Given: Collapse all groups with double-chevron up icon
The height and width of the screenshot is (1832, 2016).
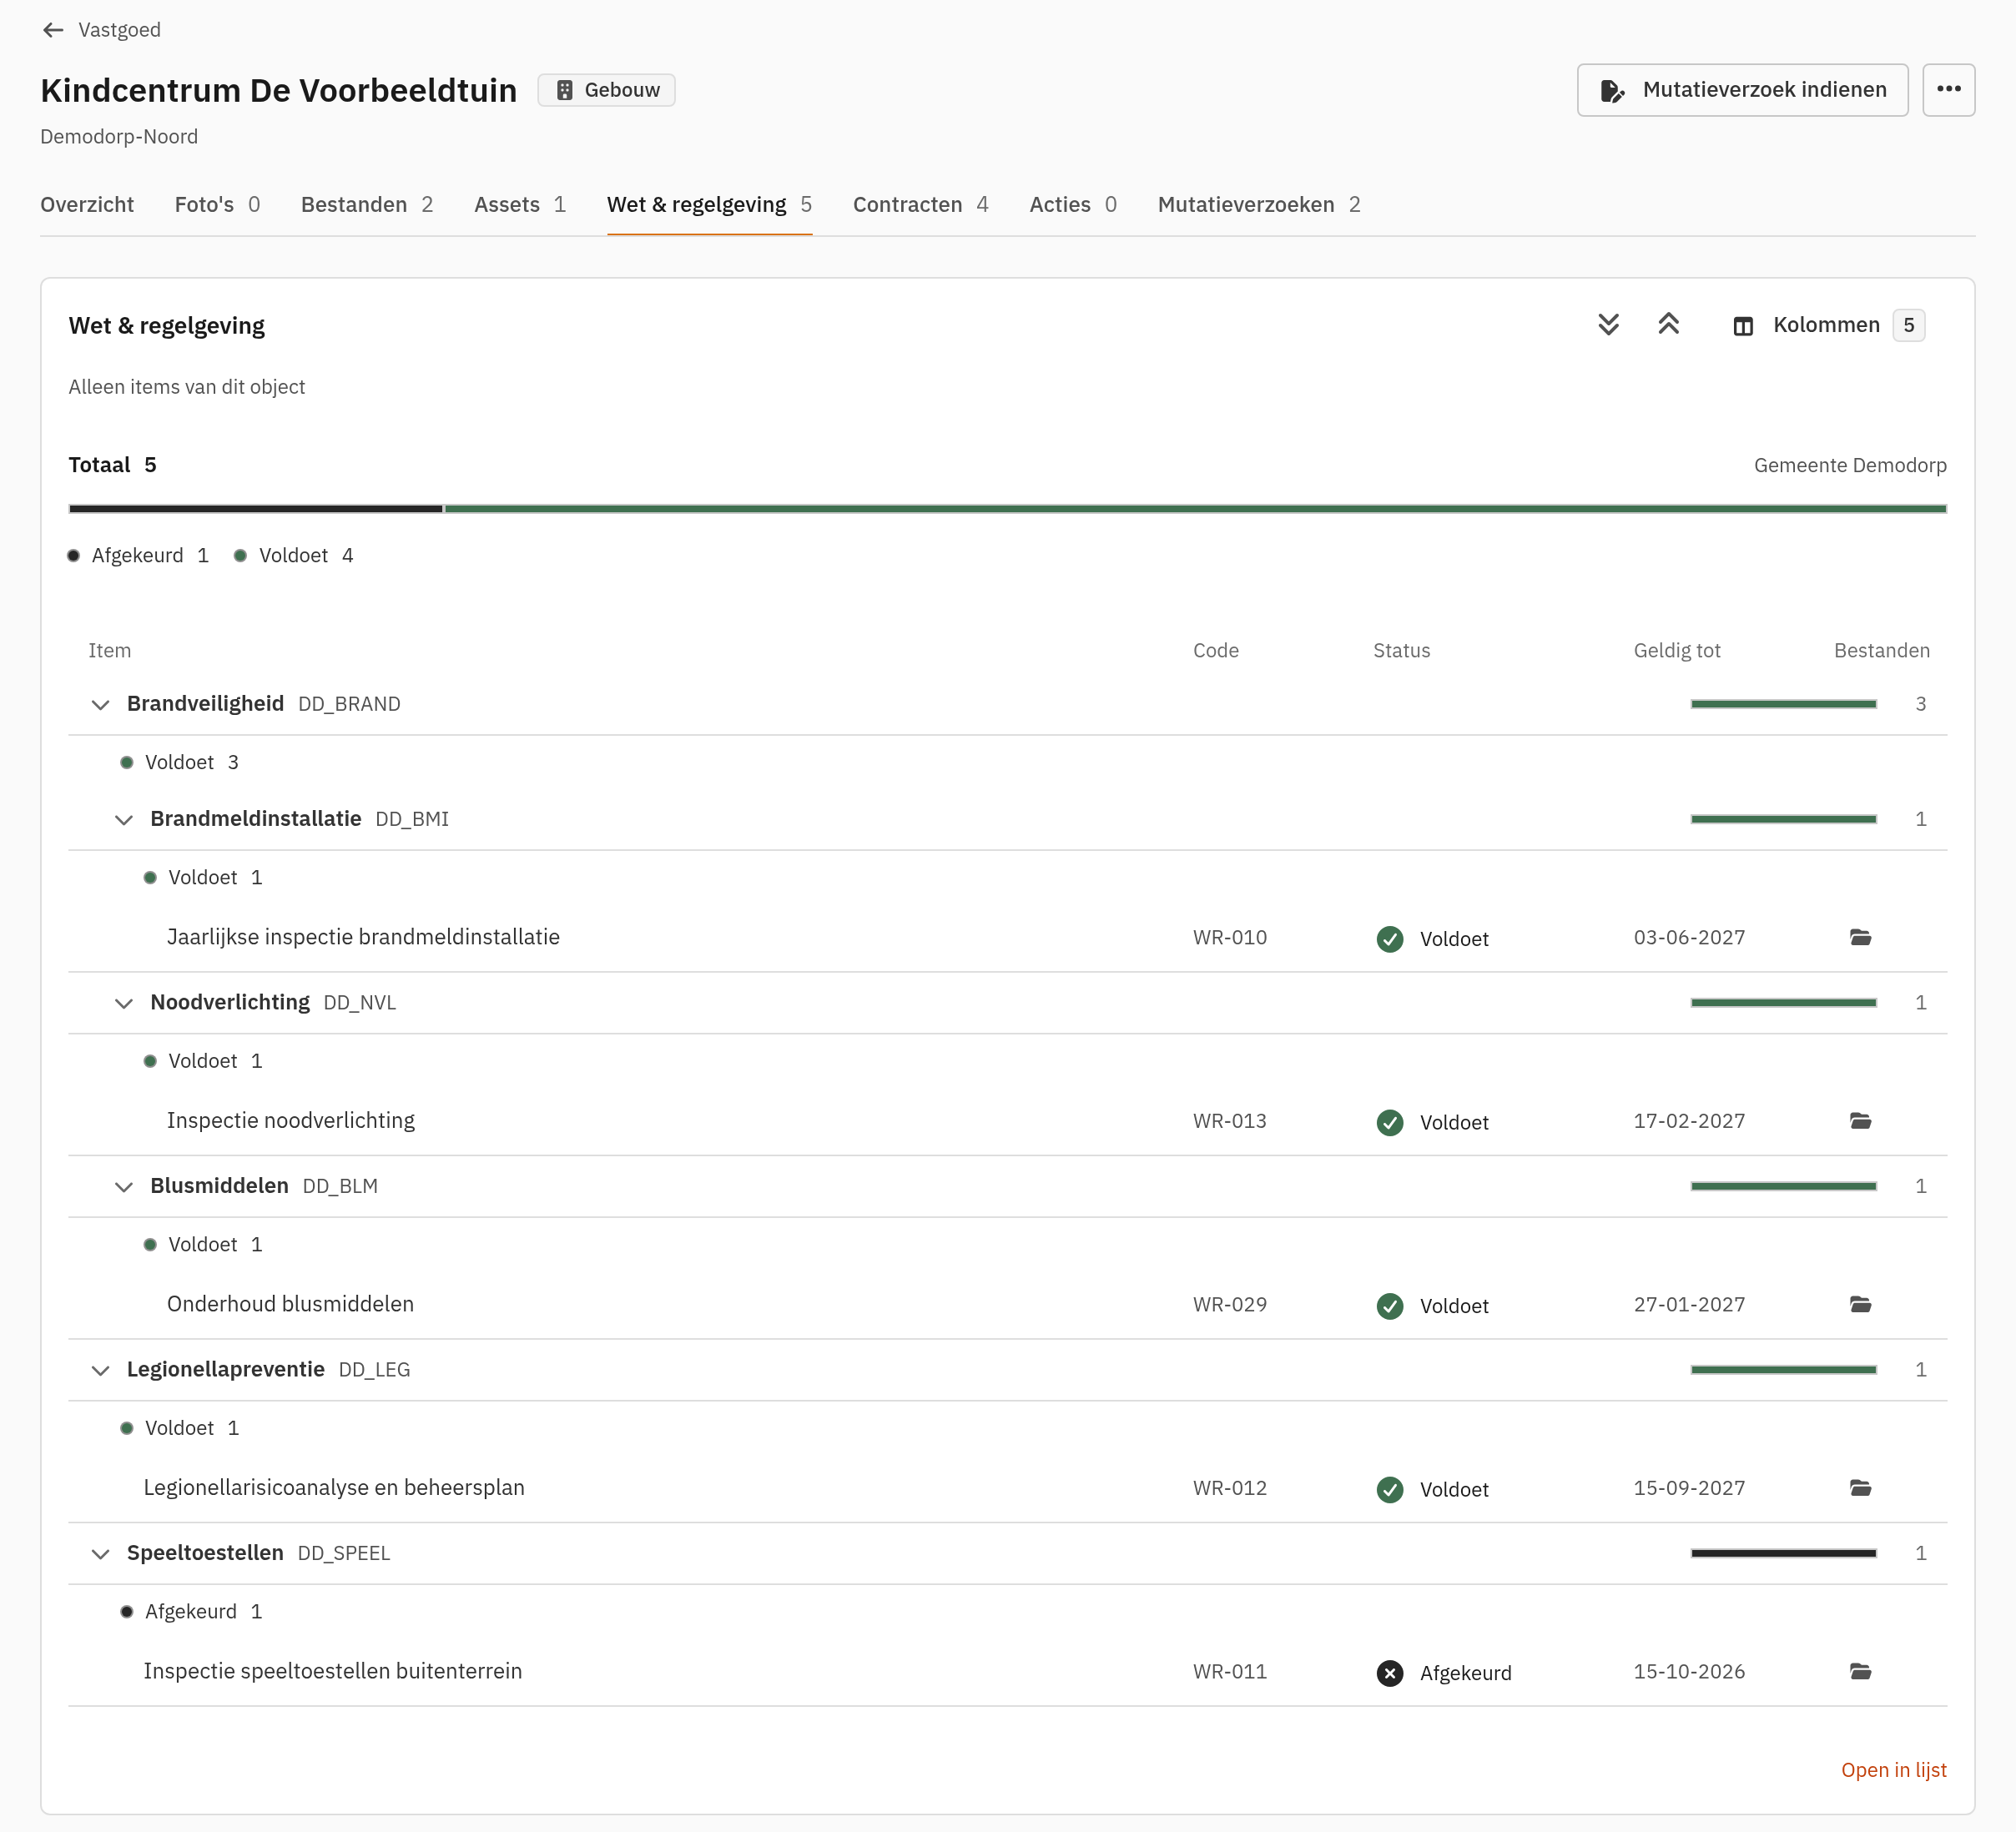Looking at the screenshot, I should [x=1668, y=325].
